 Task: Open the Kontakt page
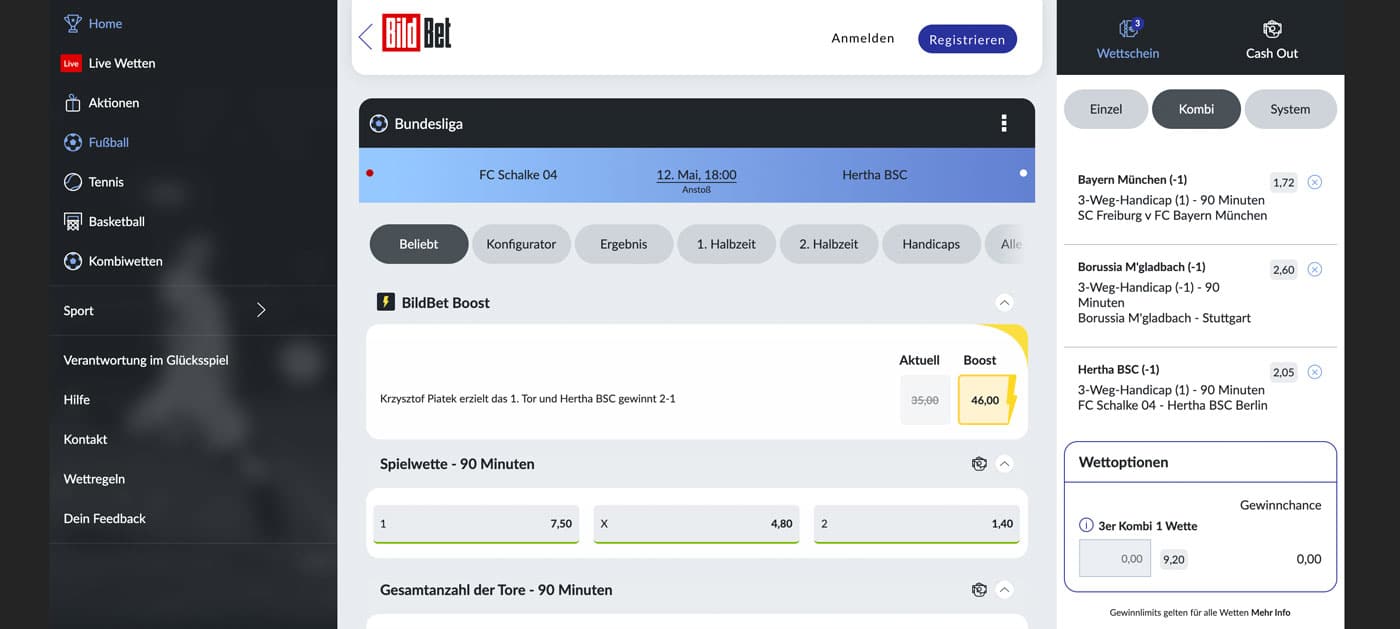85,439
